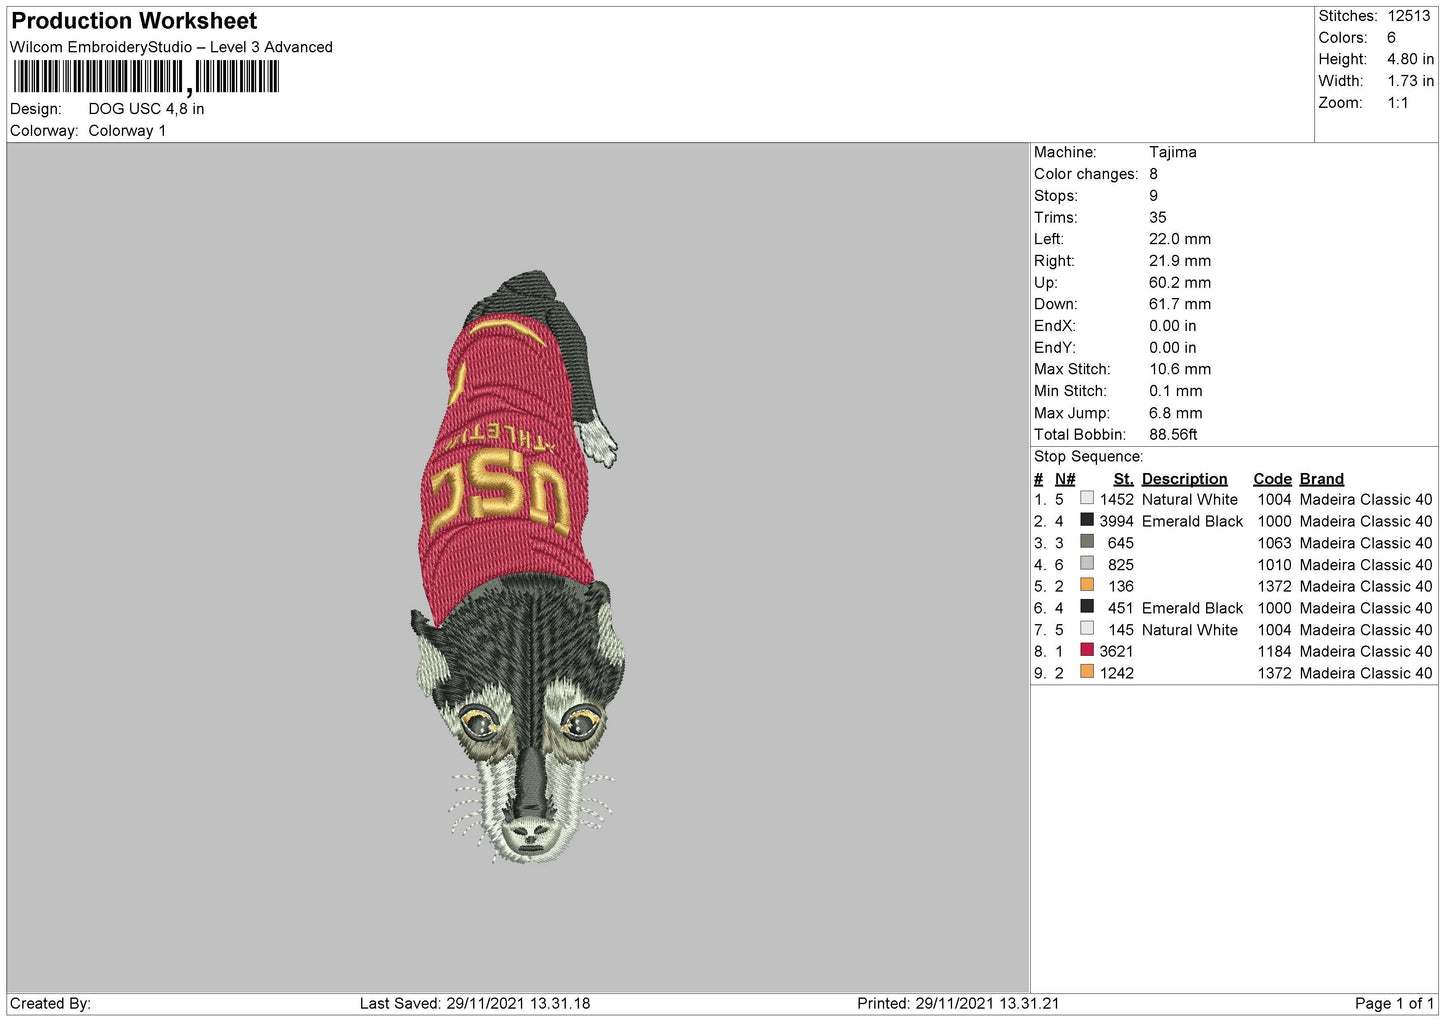
Task: Click the Zoom value '1:1'
Action: pos(1397,103)
